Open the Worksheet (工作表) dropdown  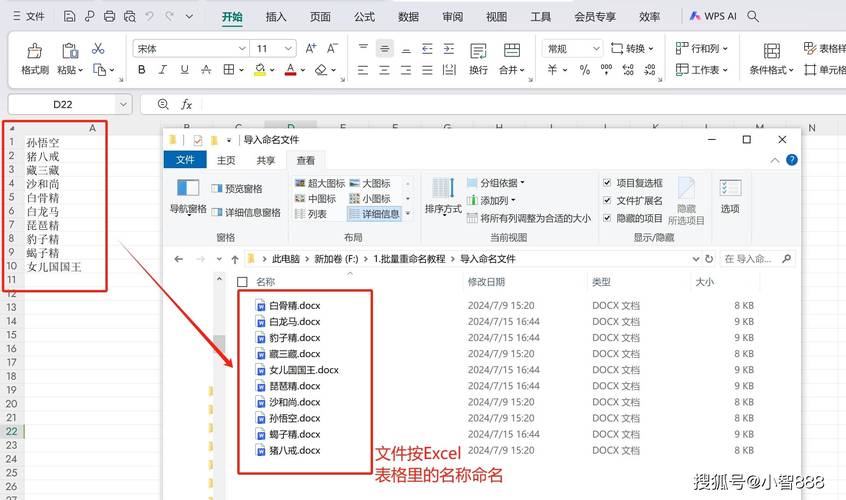point(702,70)
